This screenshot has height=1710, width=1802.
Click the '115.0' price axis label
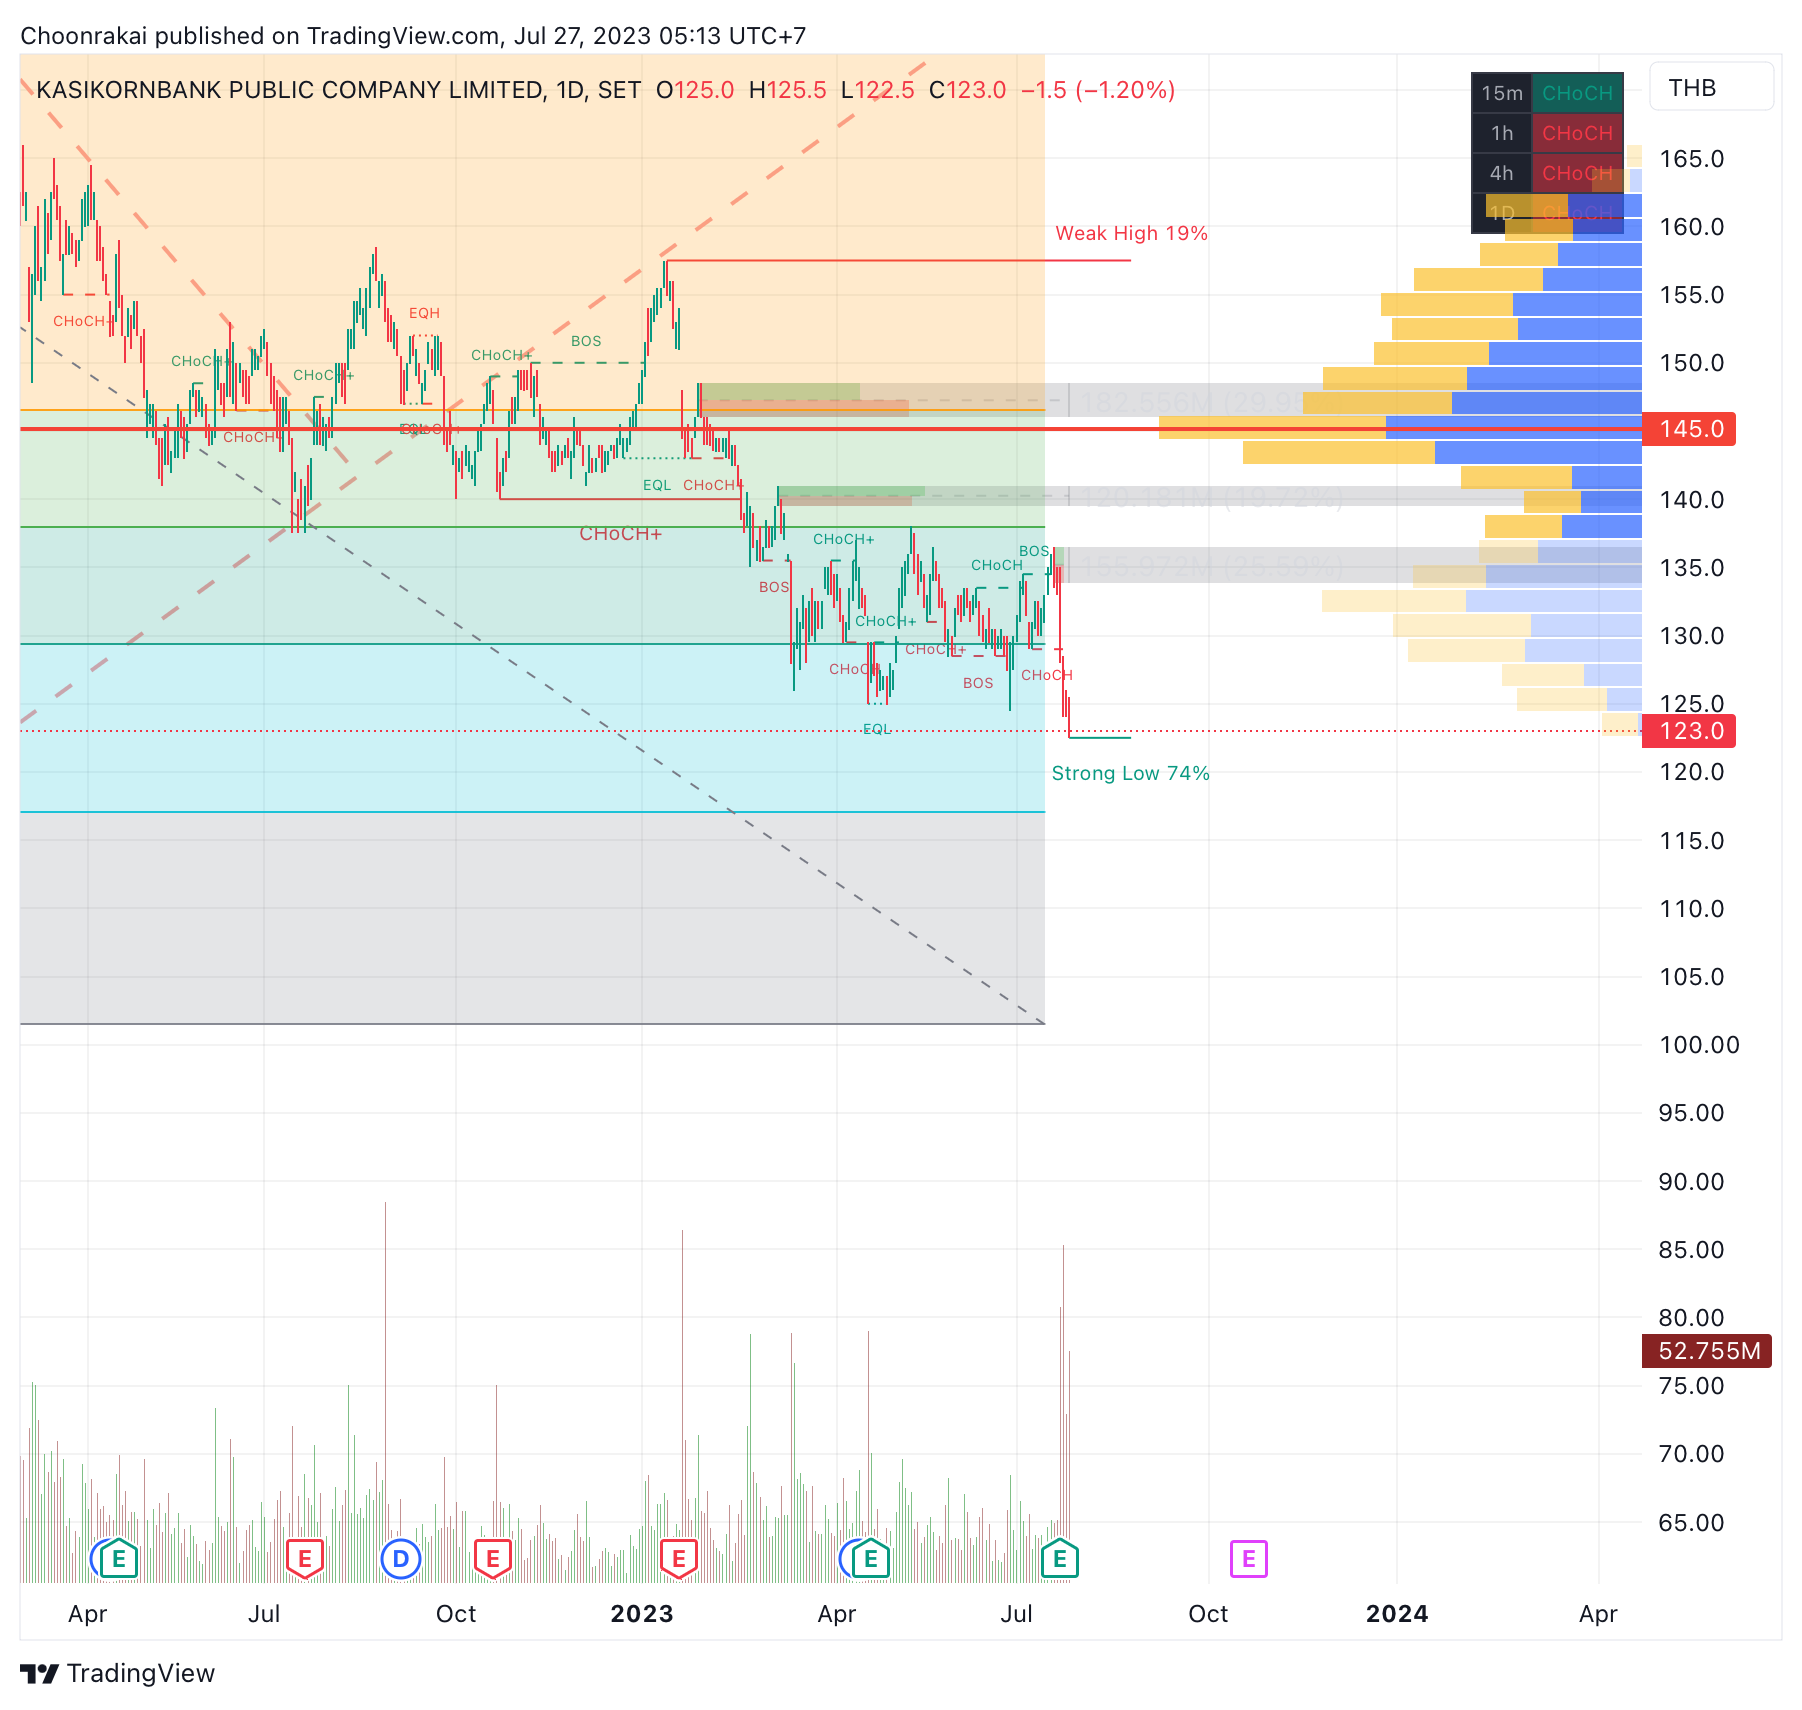[1692, 841]
